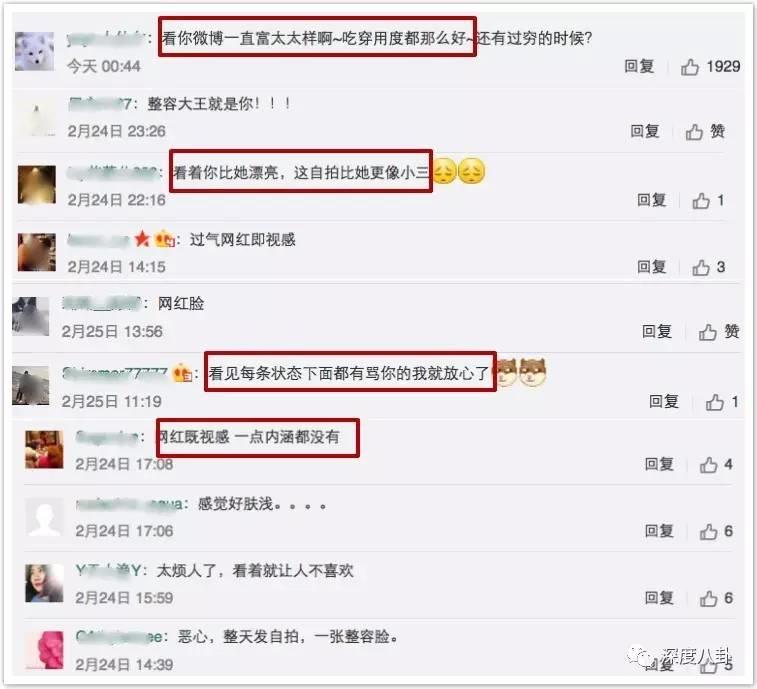Click first sad emoji in 小三 comment
Image resolution: width=757 pixels, height=689 pixels.
coord(445,171)
